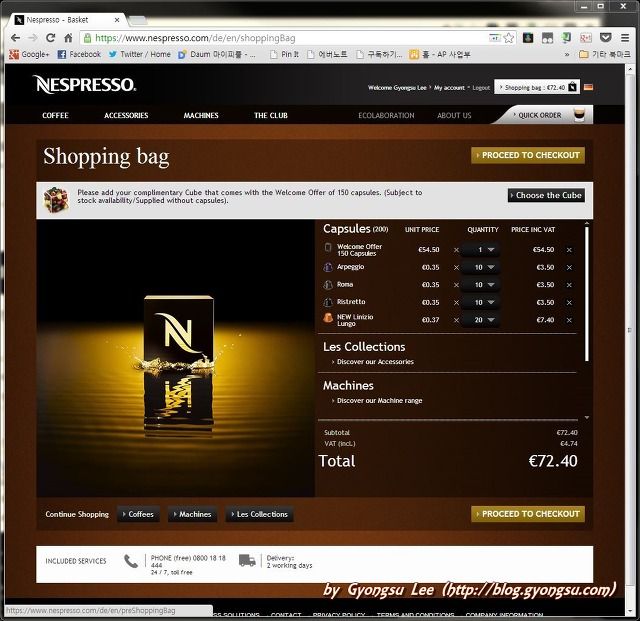
Task: Click the Linizio Lungo orange capsule icon
Action: [328, 318]
